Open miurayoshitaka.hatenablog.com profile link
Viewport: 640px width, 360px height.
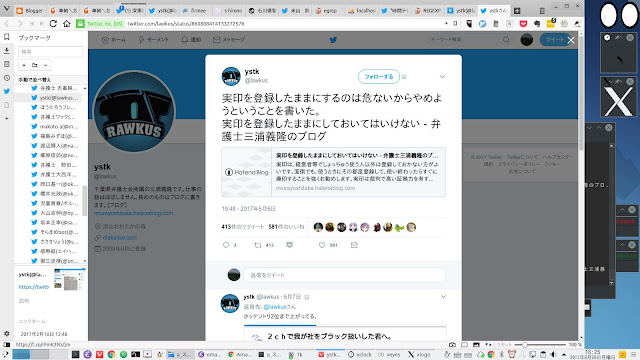pyautogui.click(x=133, y=213)
